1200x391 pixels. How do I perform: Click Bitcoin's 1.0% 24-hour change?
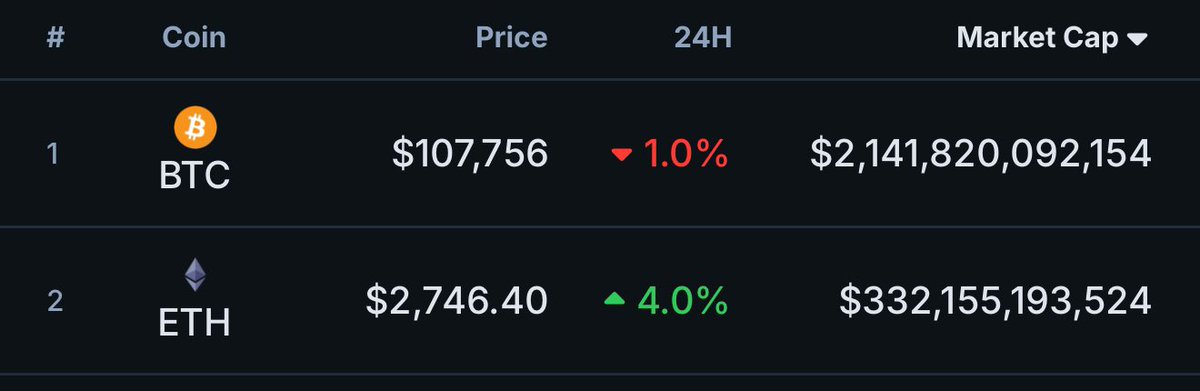[x=685, y=154]
